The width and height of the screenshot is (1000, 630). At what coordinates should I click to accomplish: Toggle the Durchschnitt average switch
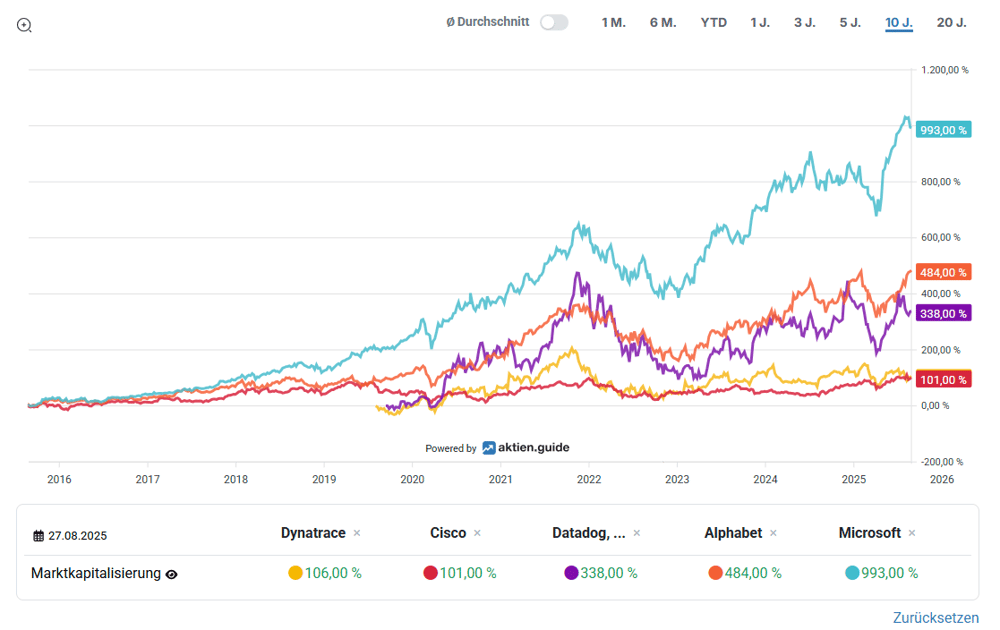click(554, 22)
